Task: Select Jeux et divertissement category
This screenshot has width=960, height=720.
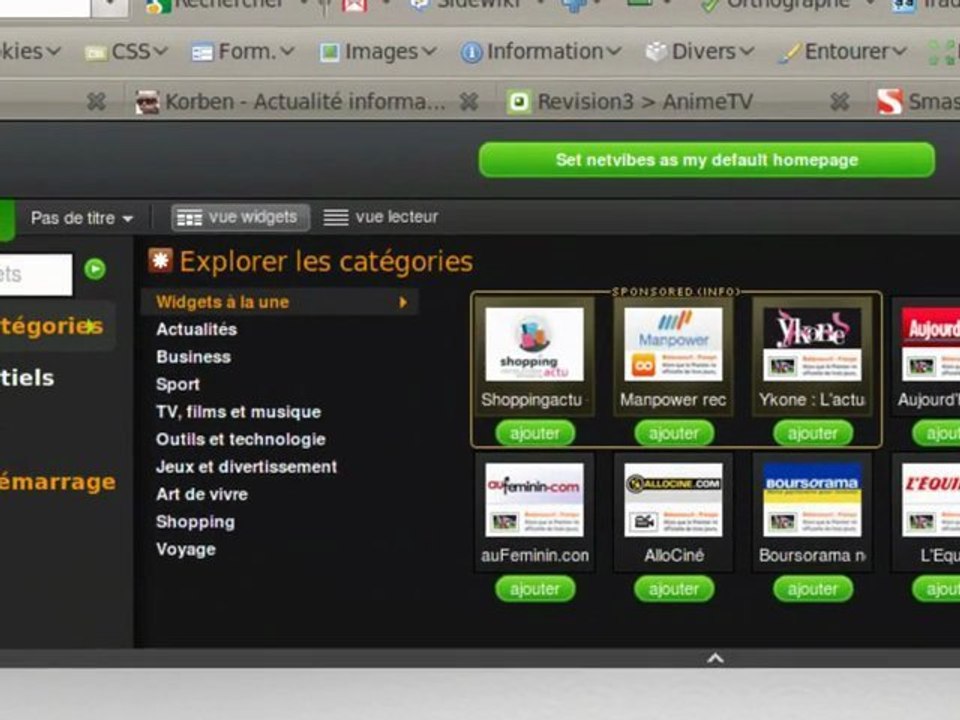Action: pyautogui.click(x=246, y=467)
